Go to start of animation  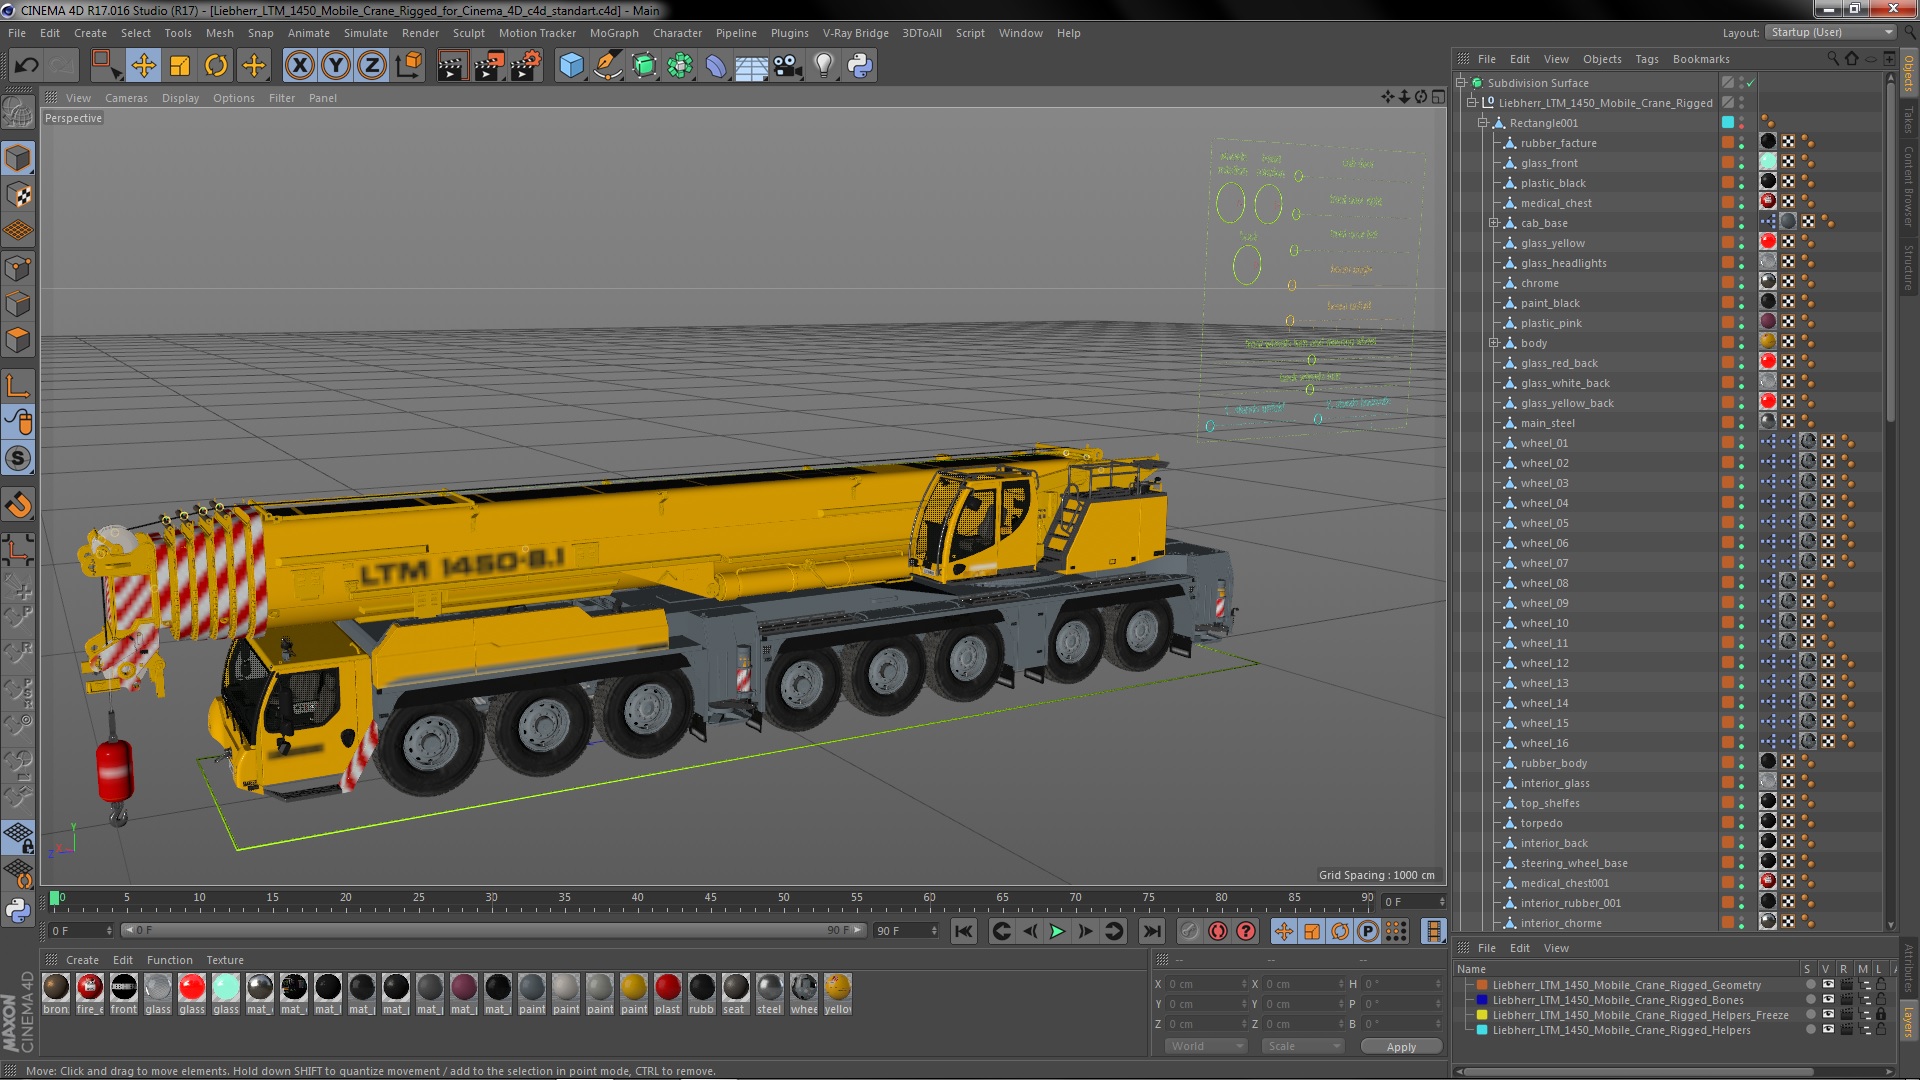click(x=963, y=932)
